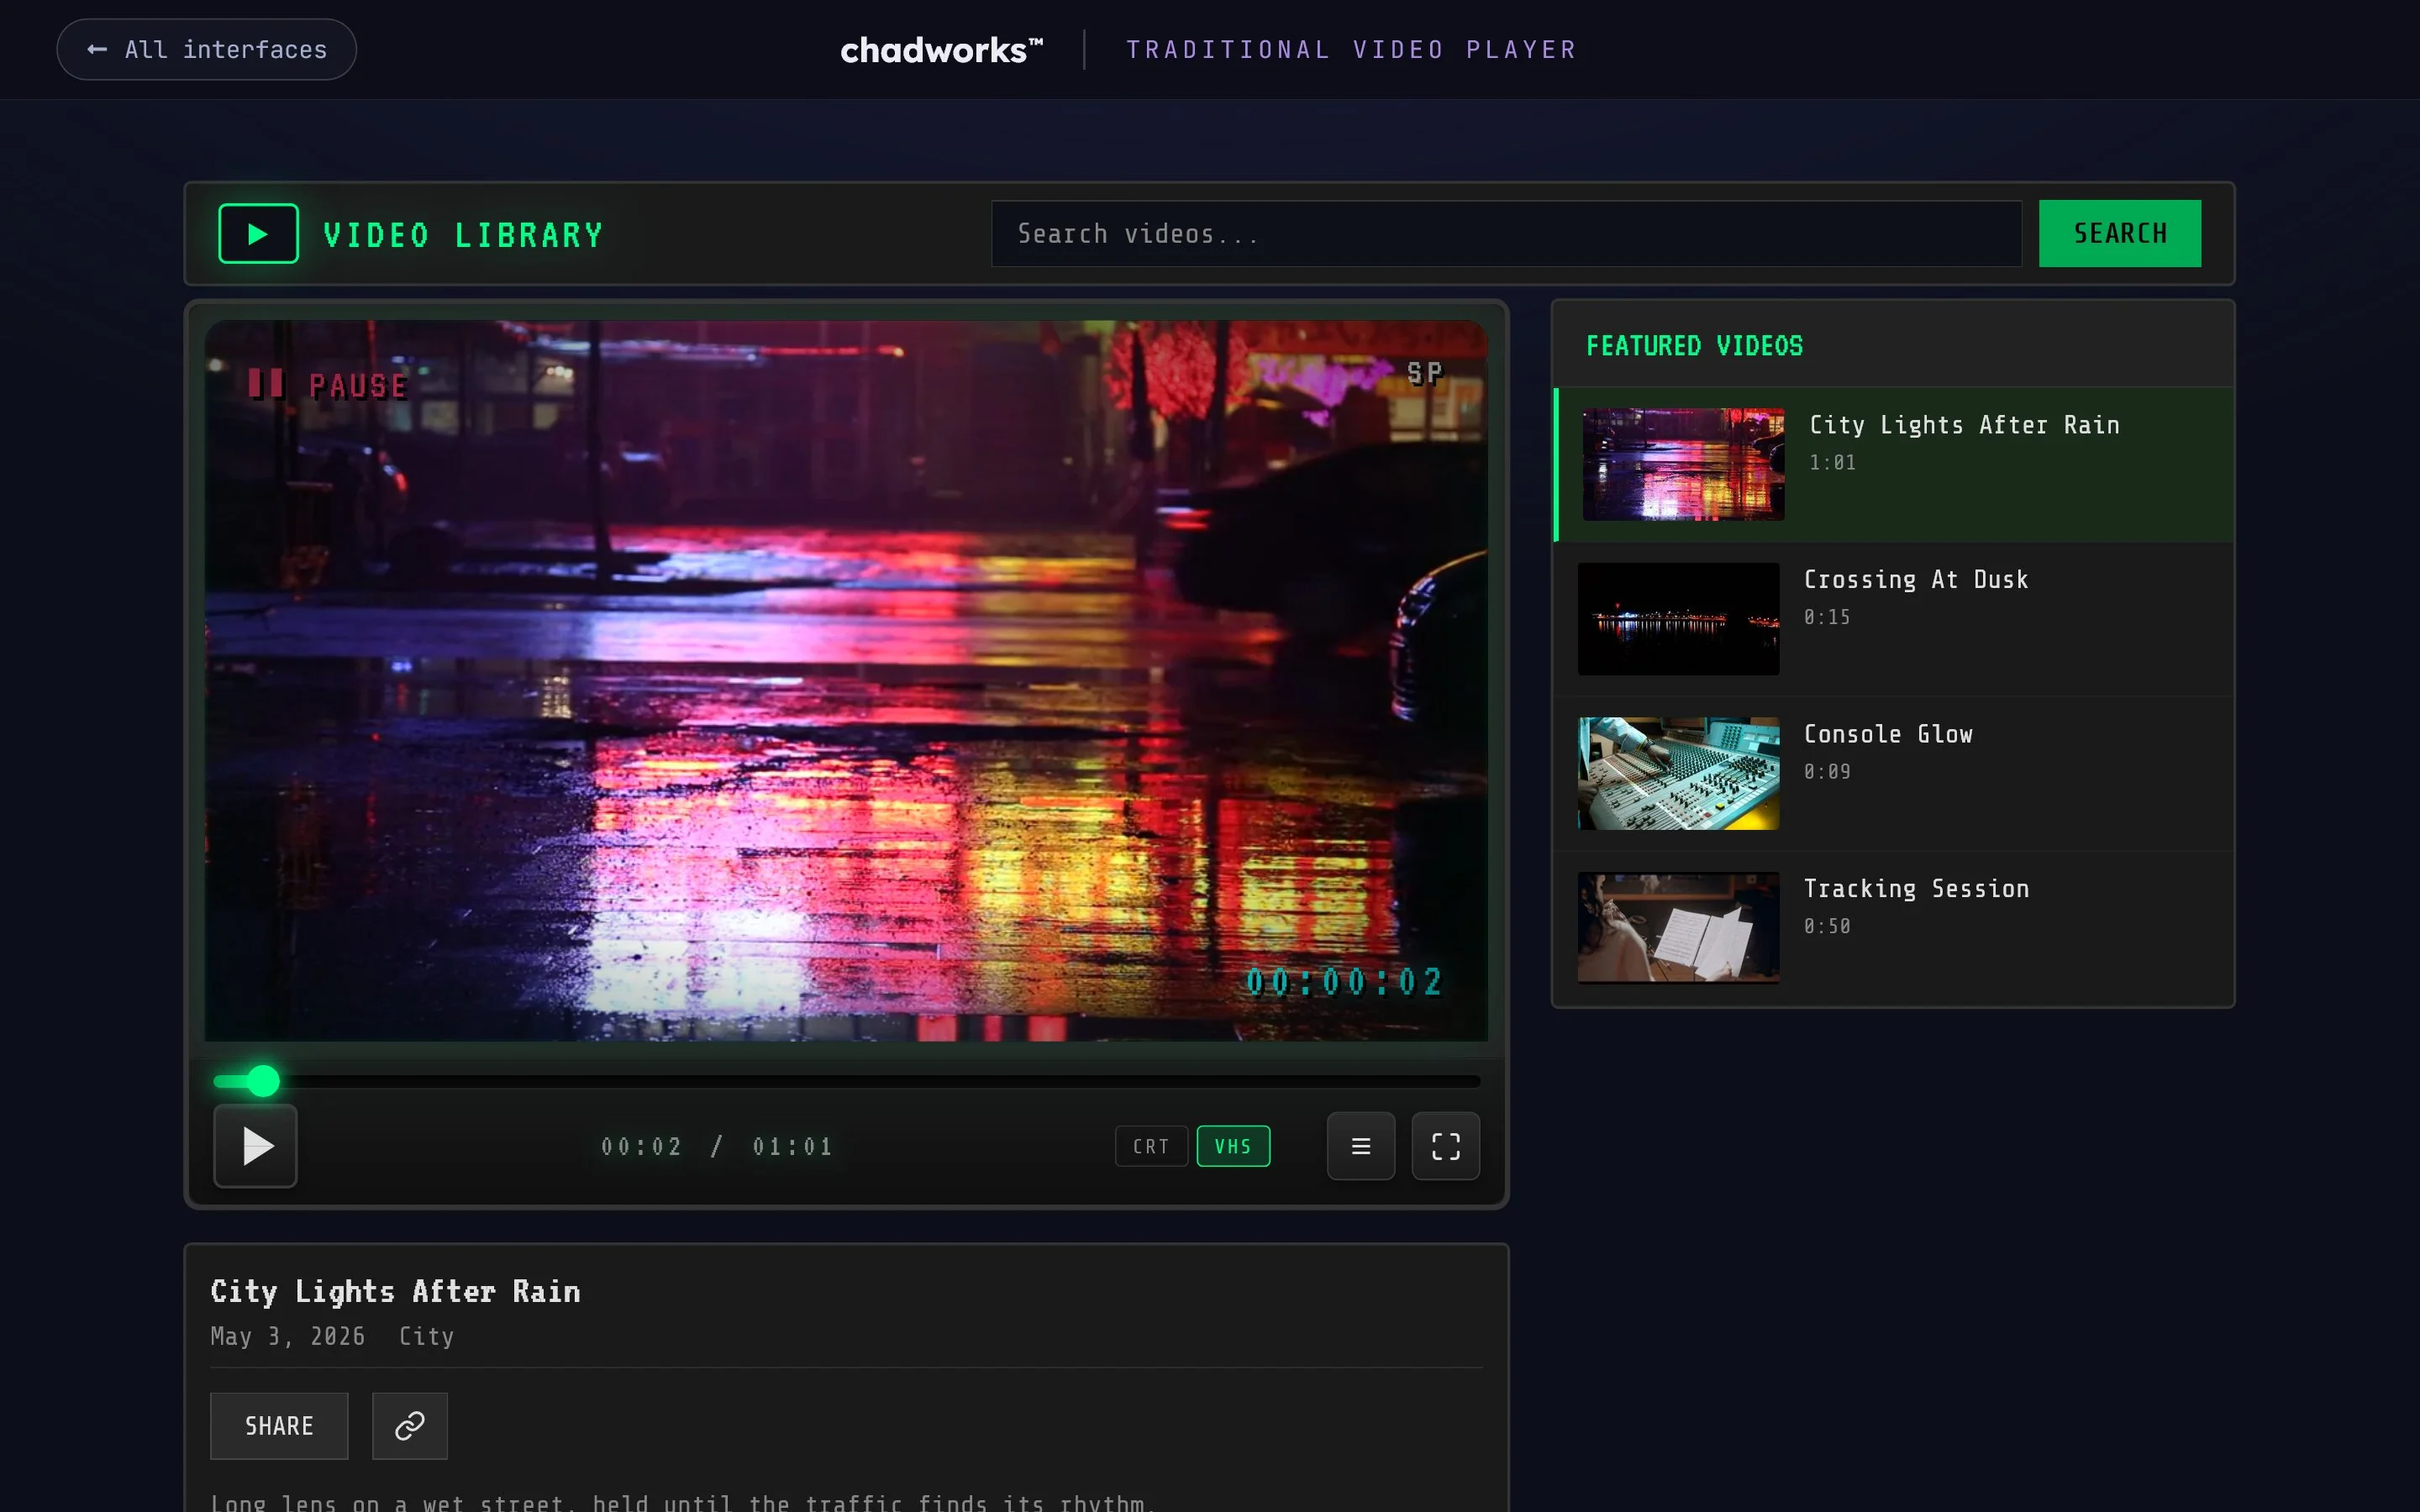Viewport: 2420px width, 1512px height.
Task: Click the City Lights After Rain heading below player
Action: [395, 1291]
